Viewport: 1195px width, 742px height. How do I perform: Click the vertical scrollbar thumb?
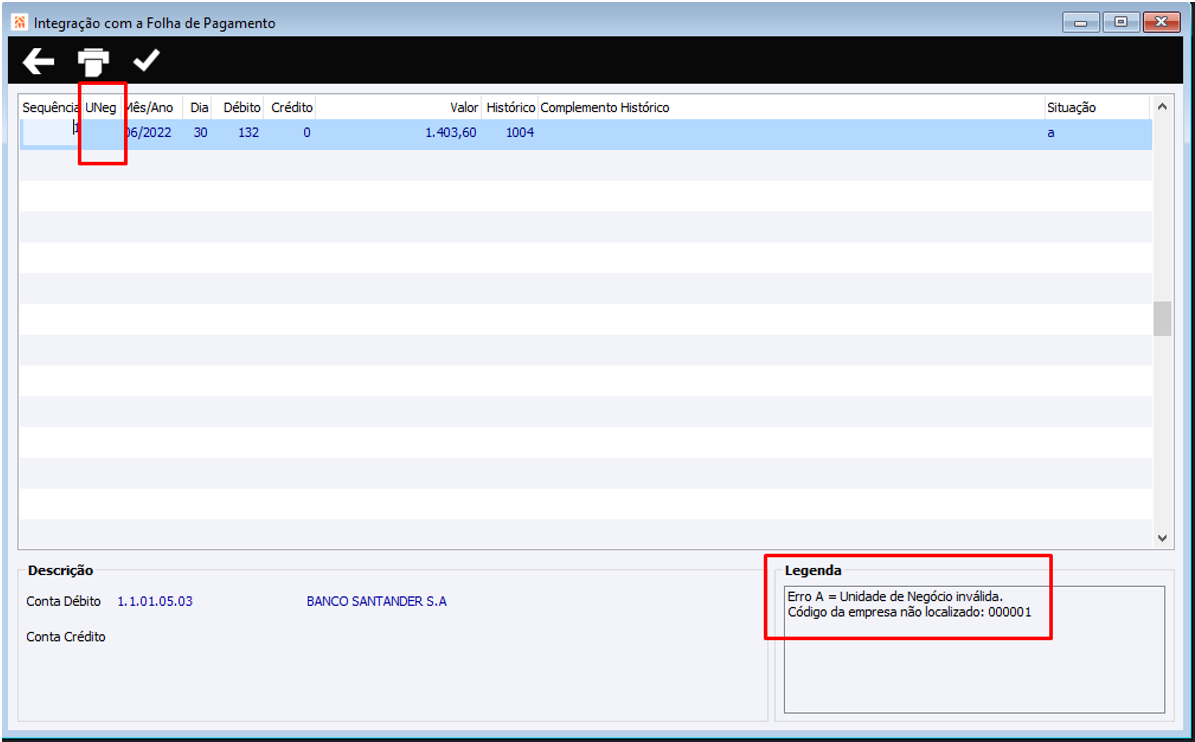pyautogui.click(x=1161, y=318)
